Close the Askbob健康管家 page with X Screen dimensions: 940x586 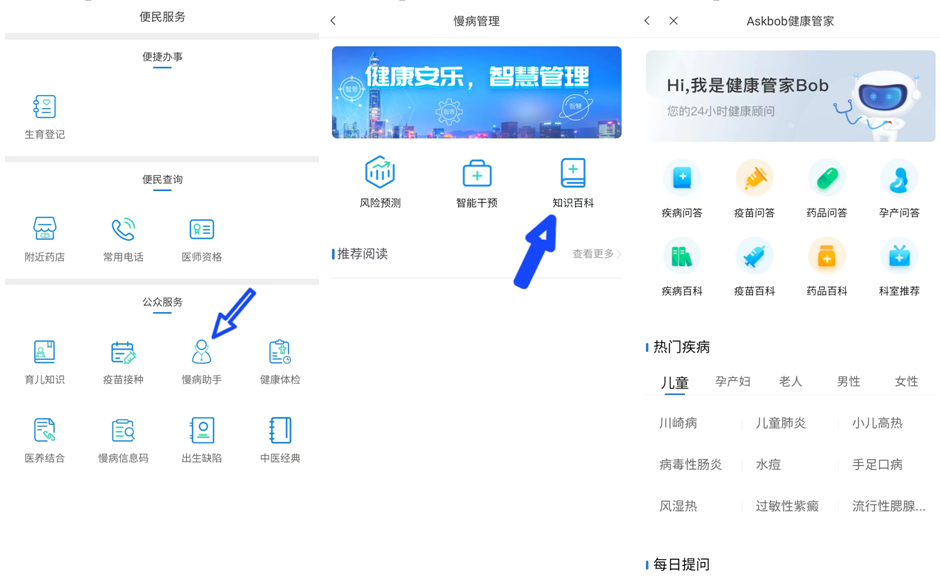[x=674, y=20]
